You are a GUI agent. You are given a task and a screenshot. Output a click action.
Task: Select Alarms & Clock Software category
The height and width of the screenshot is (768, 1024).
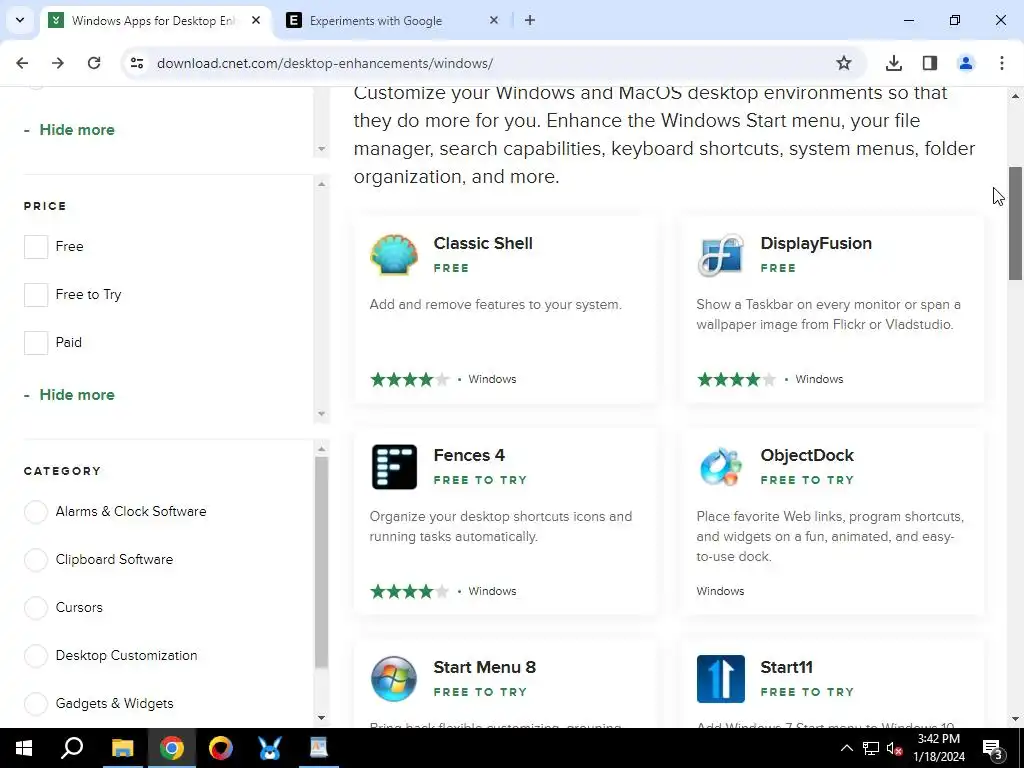[x=36, y=511]
